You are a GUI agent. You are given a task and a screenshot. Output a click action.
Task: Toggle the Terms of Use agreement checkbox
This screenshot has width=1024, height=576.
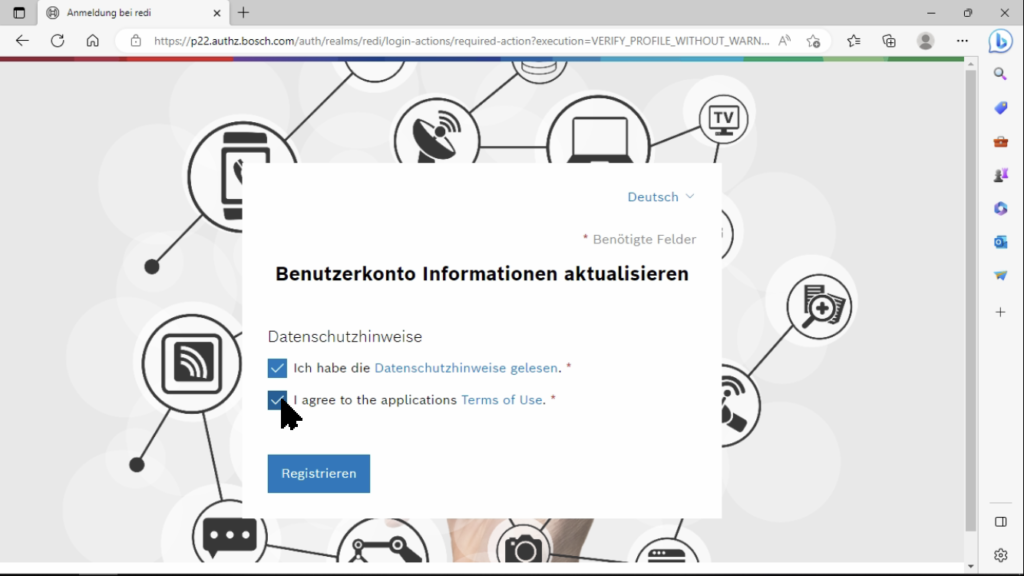coord(277,400)
